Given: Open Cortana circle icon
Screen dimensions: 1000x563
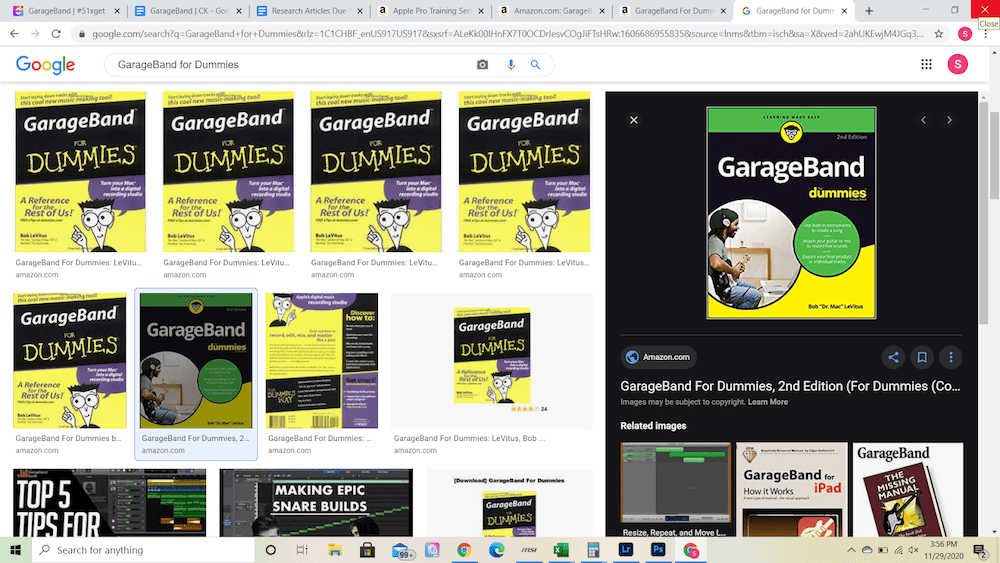Looking at the screenshot, I should tap(270, 550).
